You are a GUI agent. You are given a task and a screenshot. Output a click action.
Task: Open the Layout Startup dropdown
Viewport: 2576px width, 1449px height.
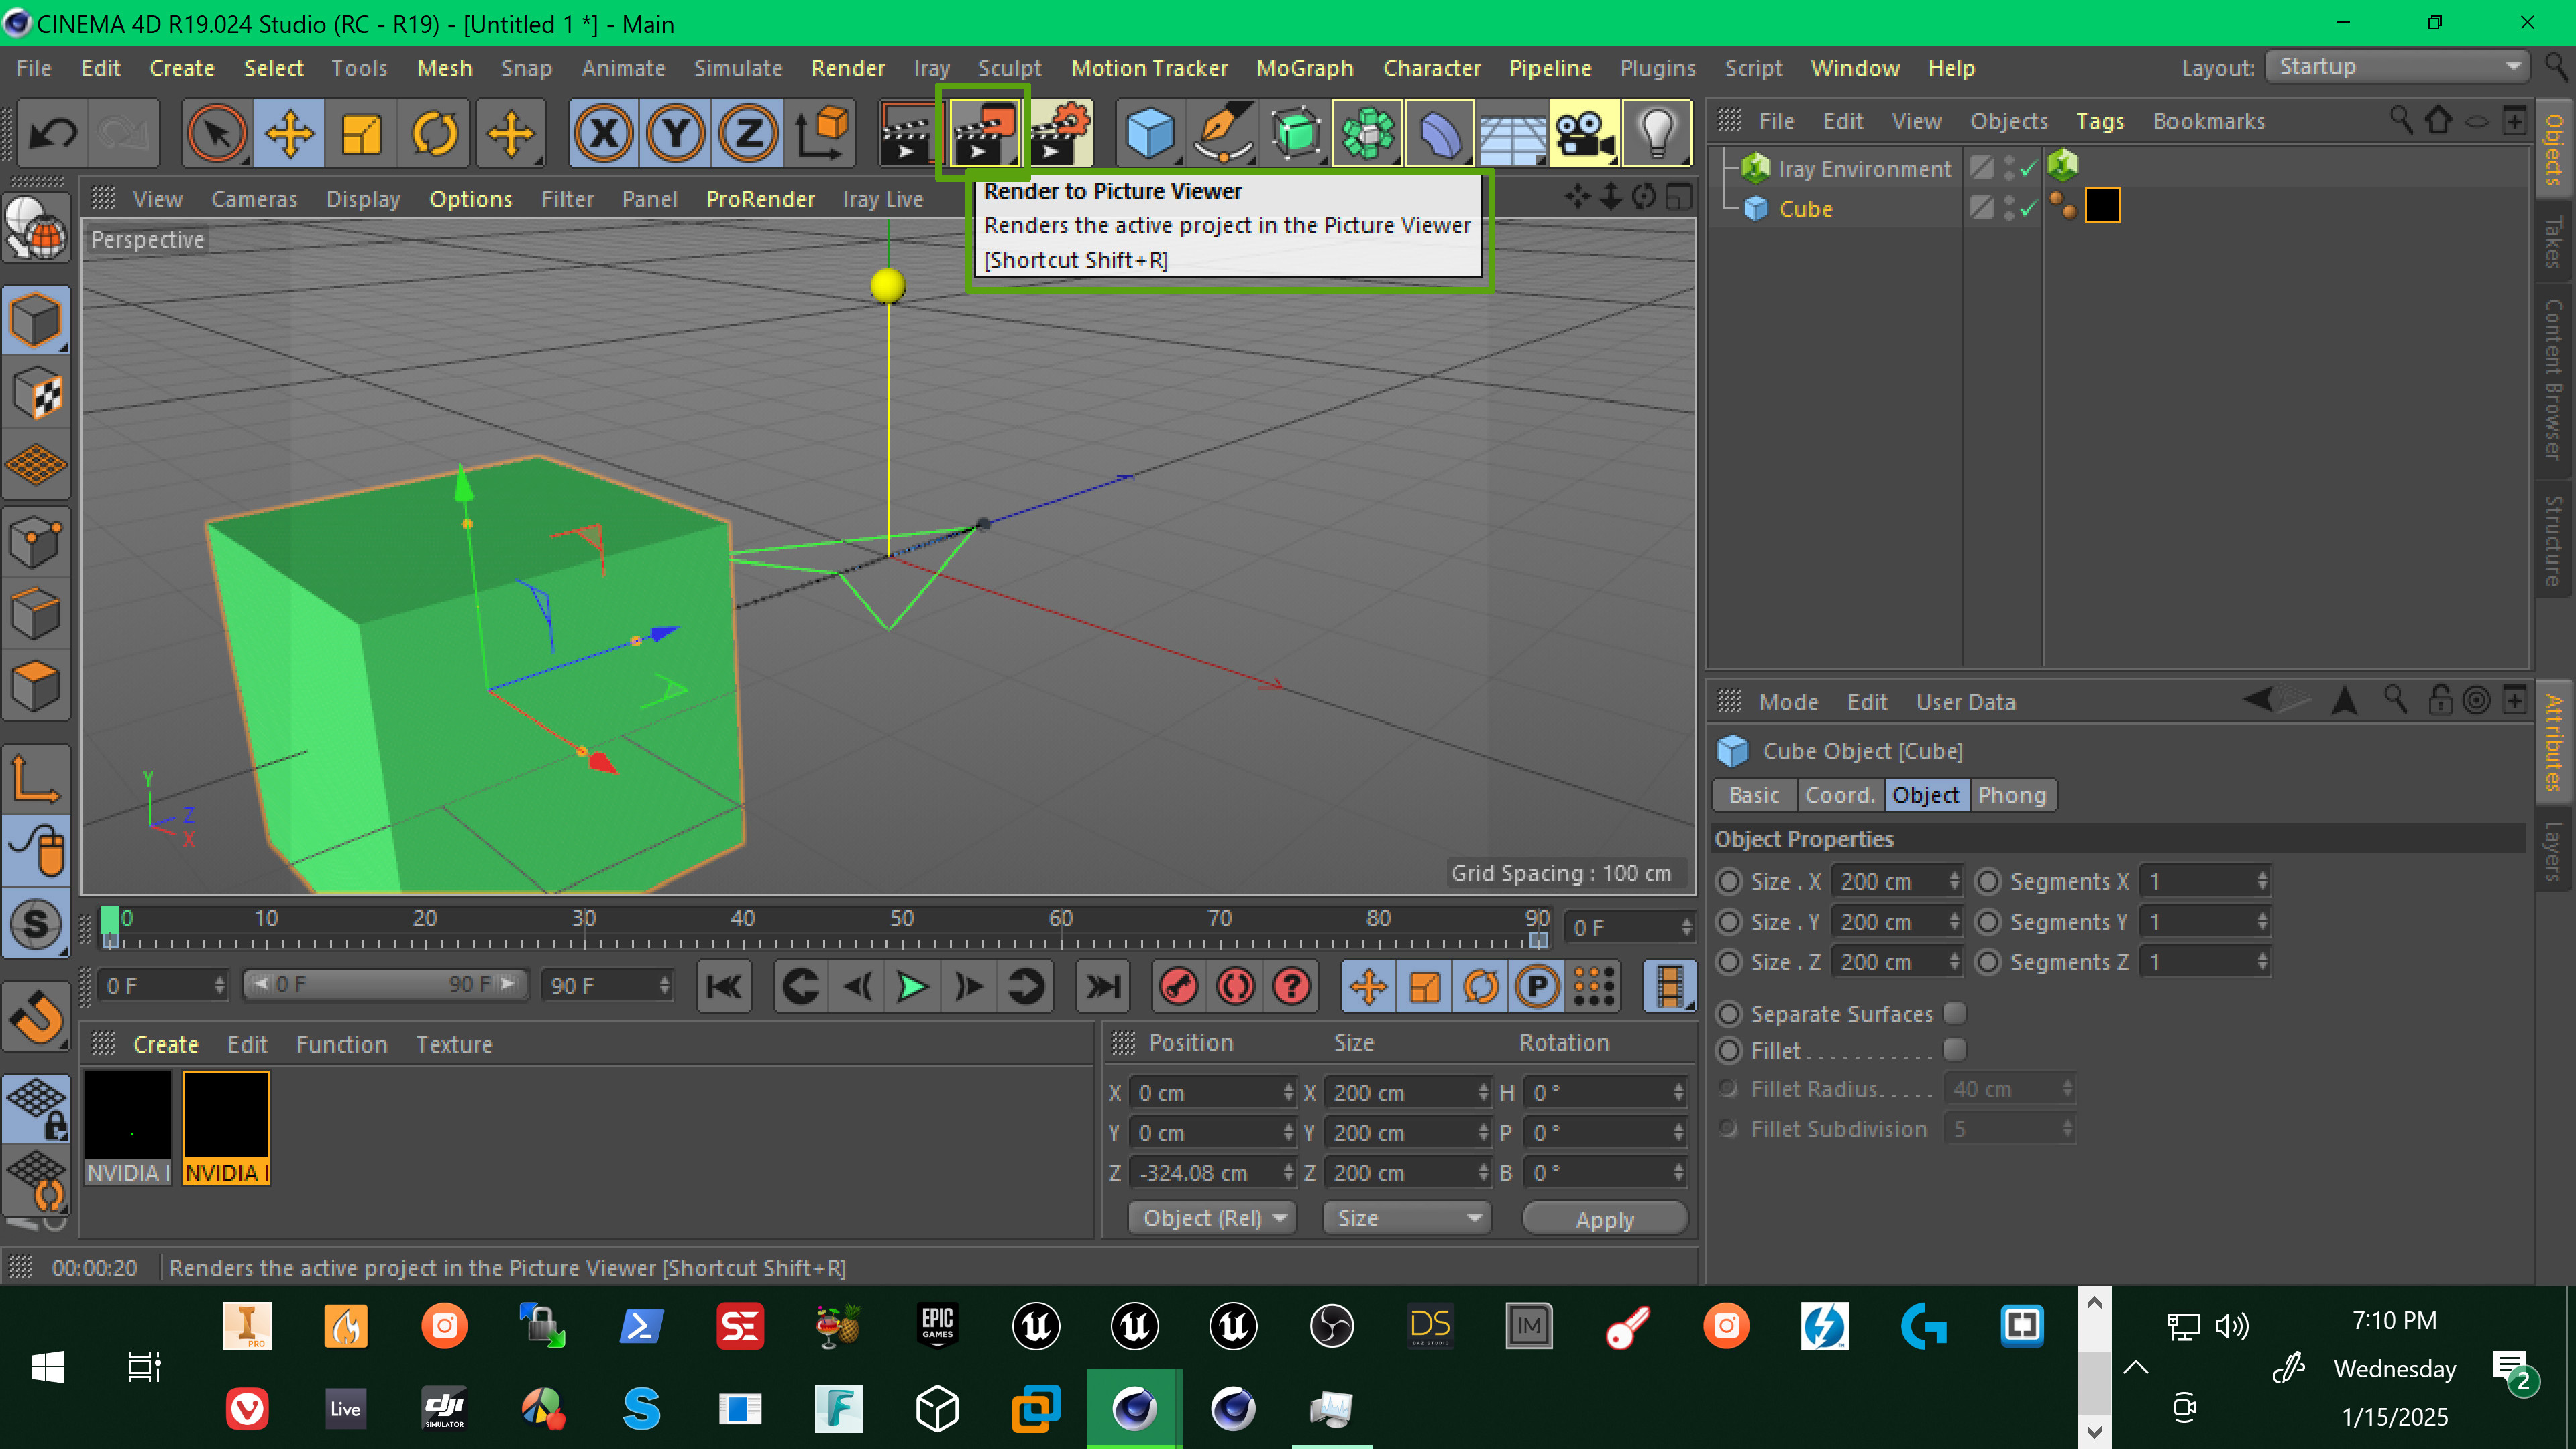pos(2396,67)
